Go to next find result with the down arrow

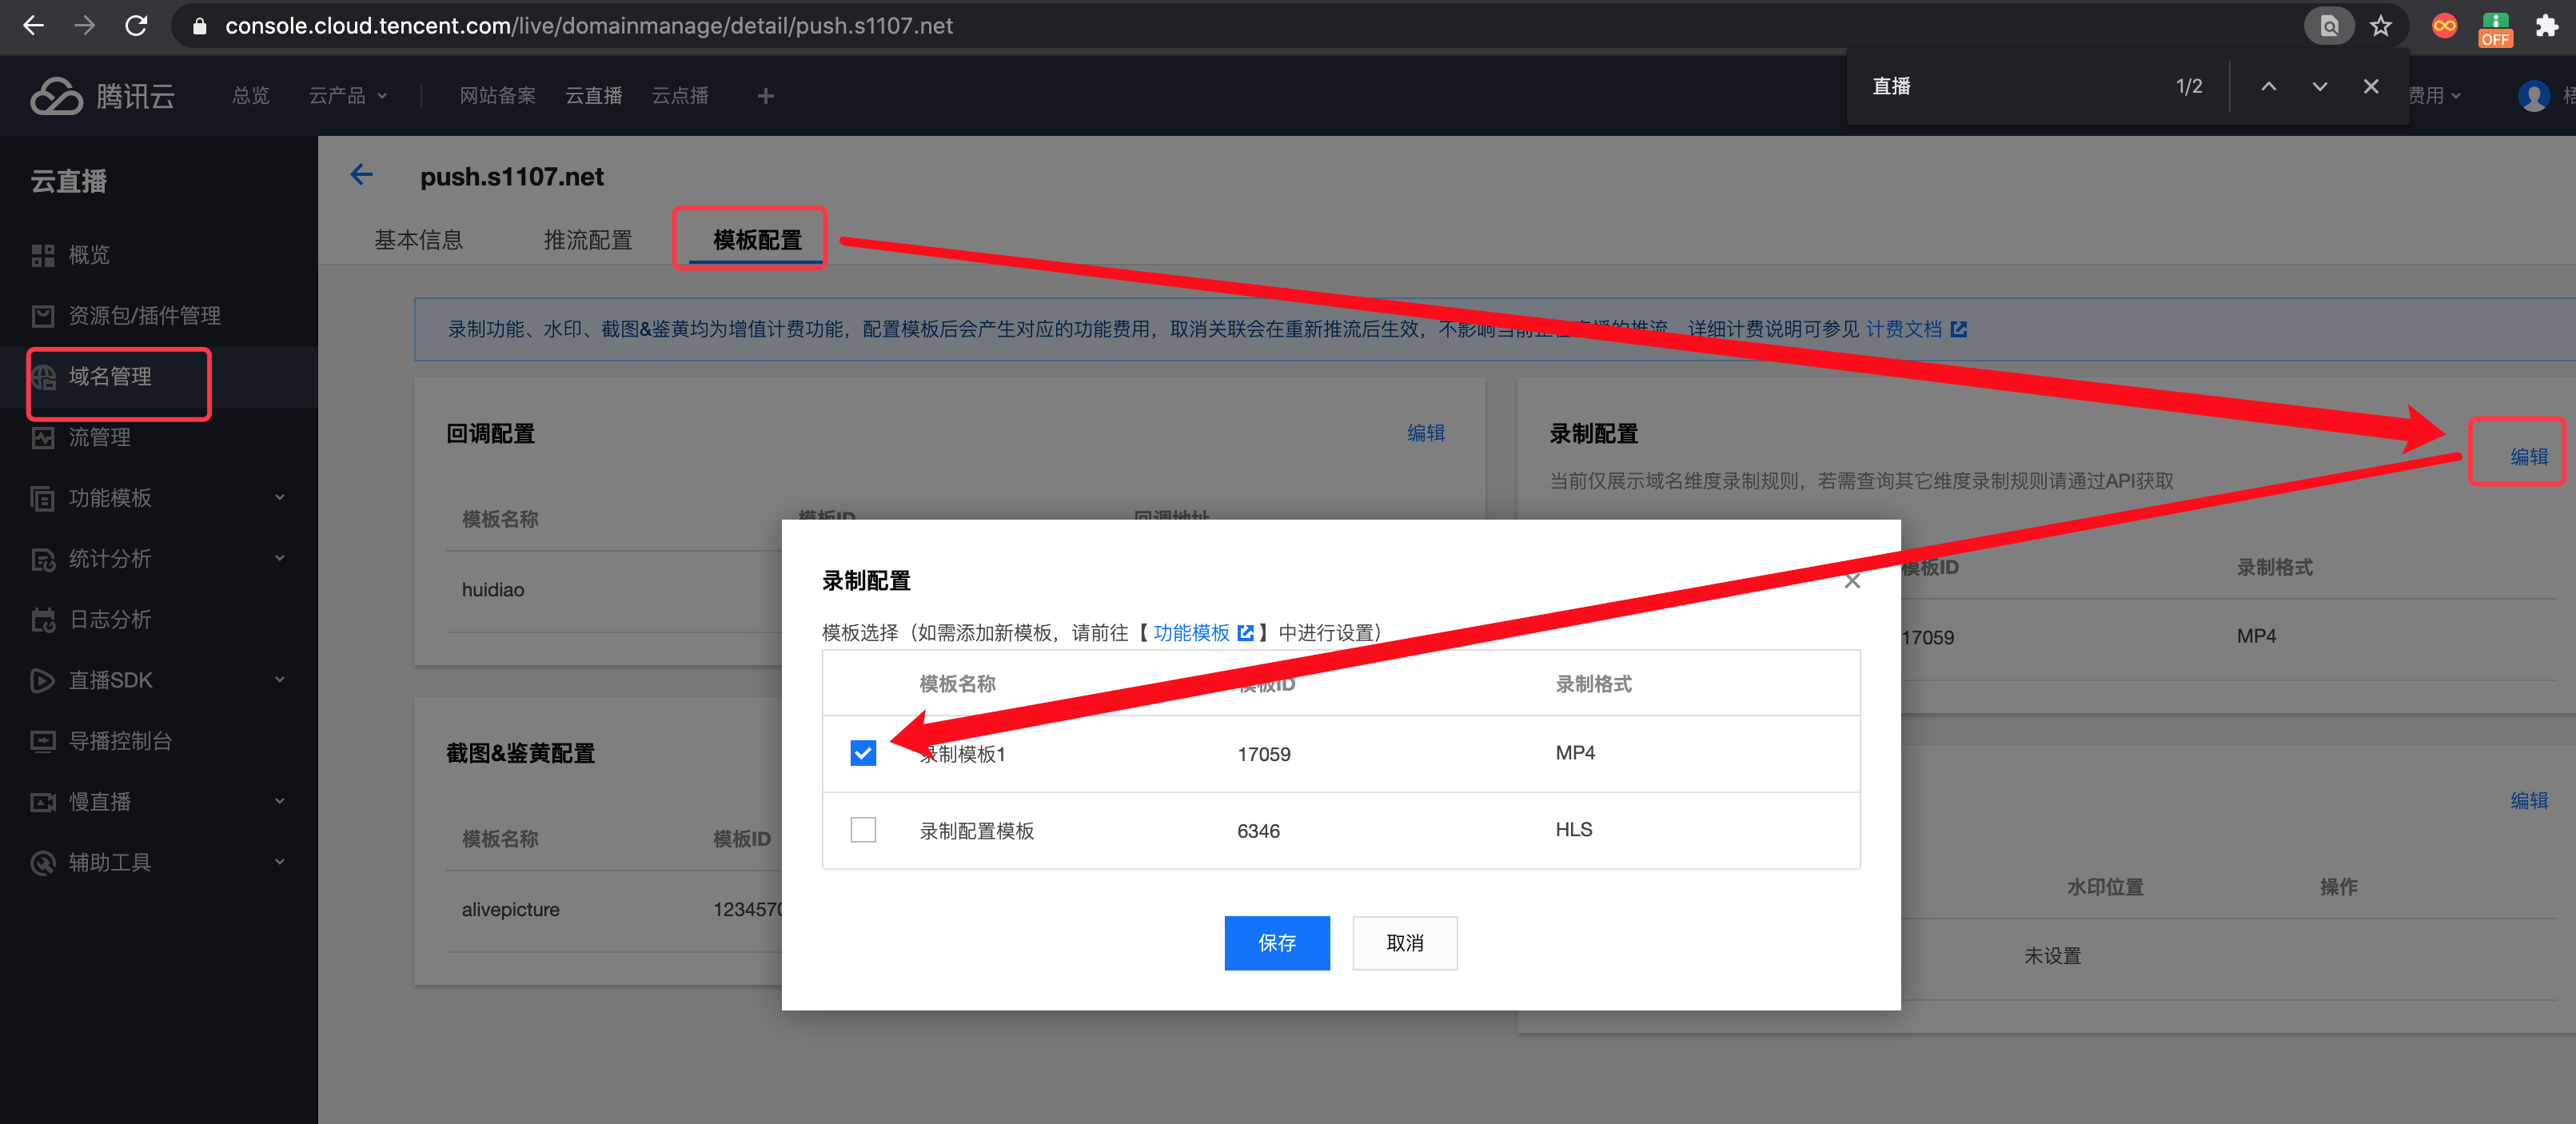point(2319,87)
